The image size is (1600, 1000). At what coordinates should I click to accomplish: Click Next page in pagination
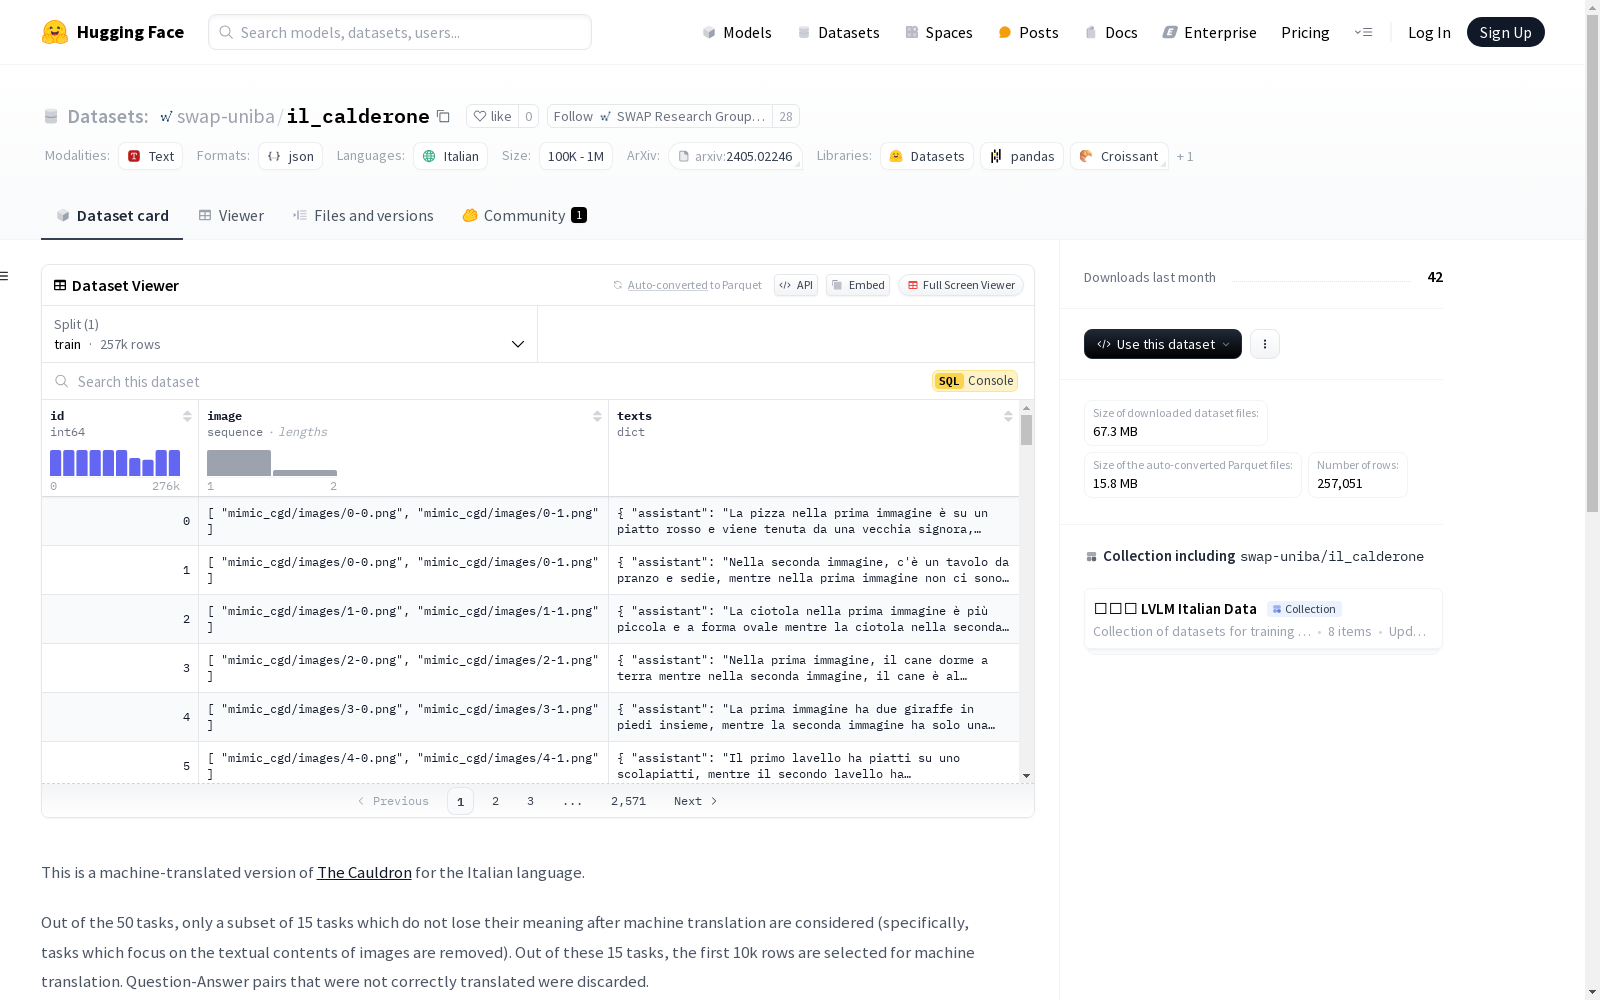click(x=696, y=801)
